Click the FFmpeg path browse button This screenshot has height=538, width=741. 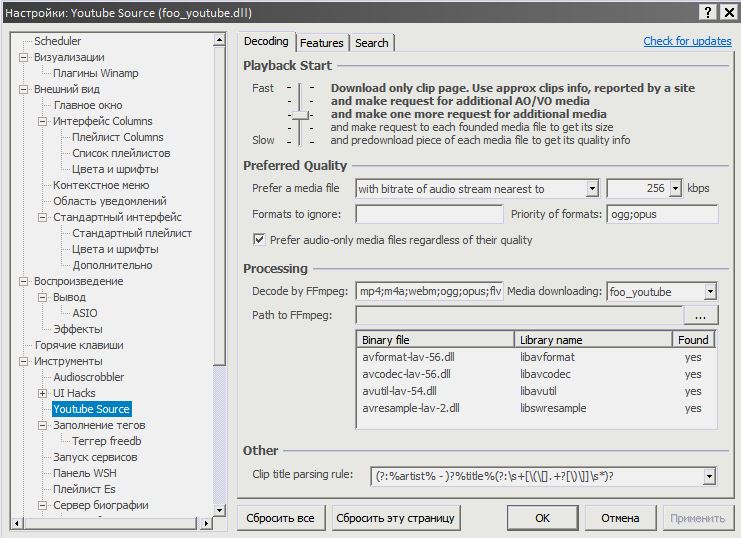pyautogui.click(x=701, y=315)
